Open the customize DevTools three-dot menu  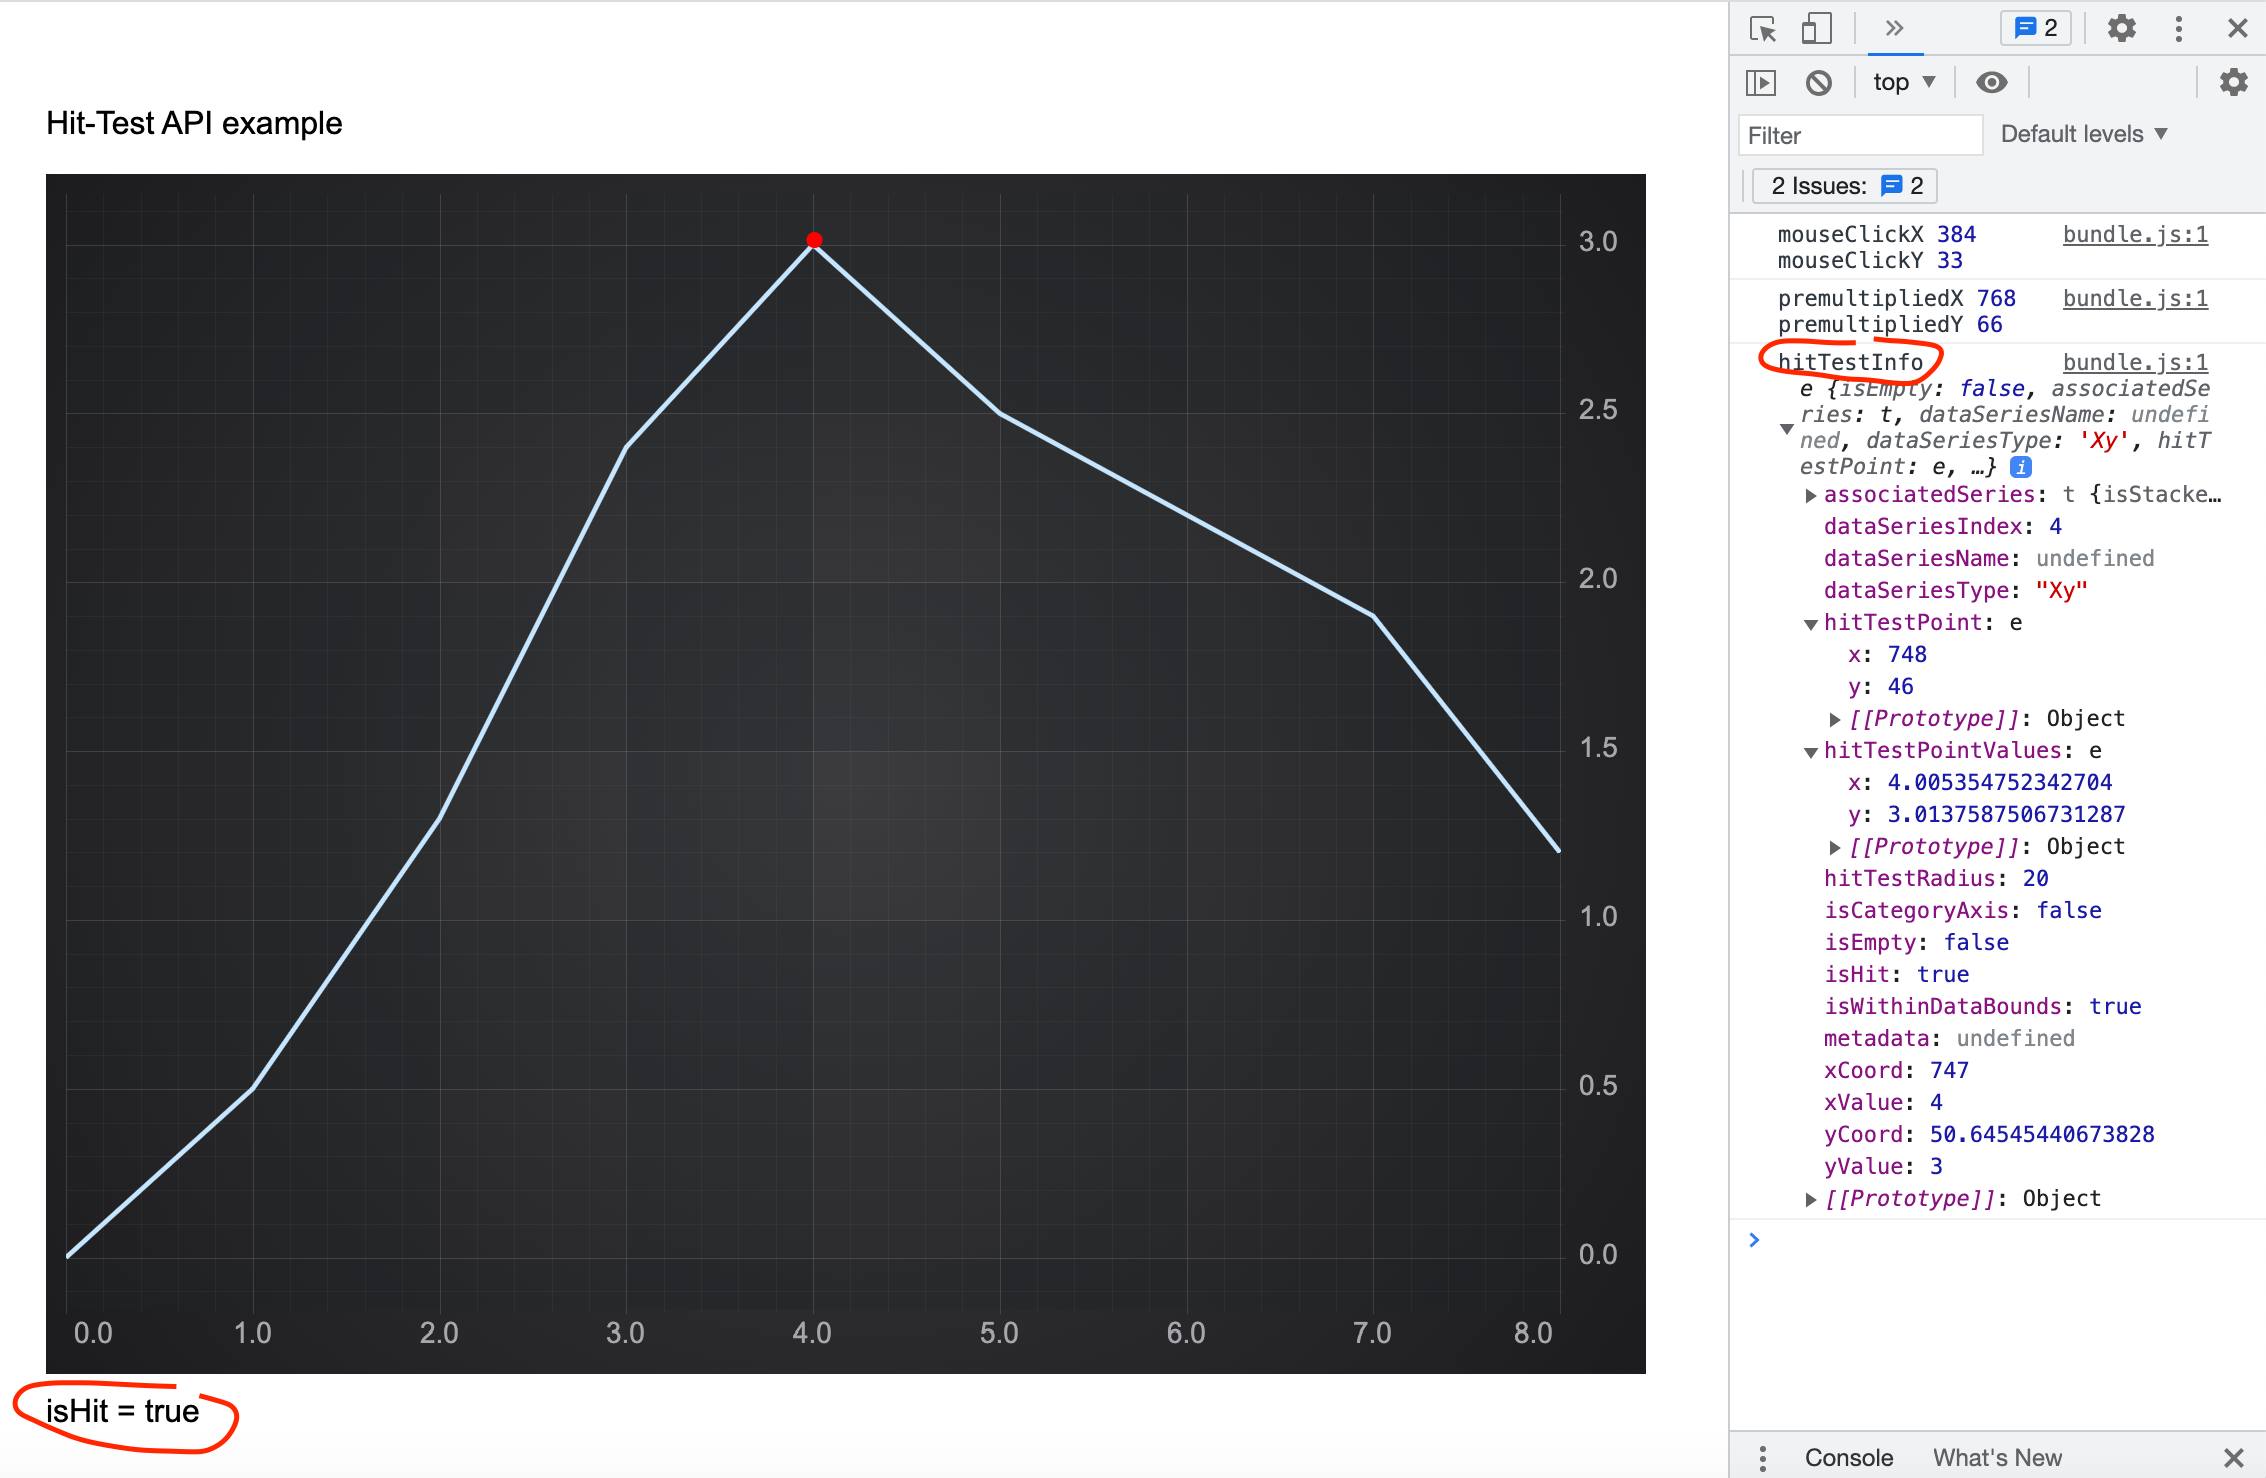[x=2179, y=28]
